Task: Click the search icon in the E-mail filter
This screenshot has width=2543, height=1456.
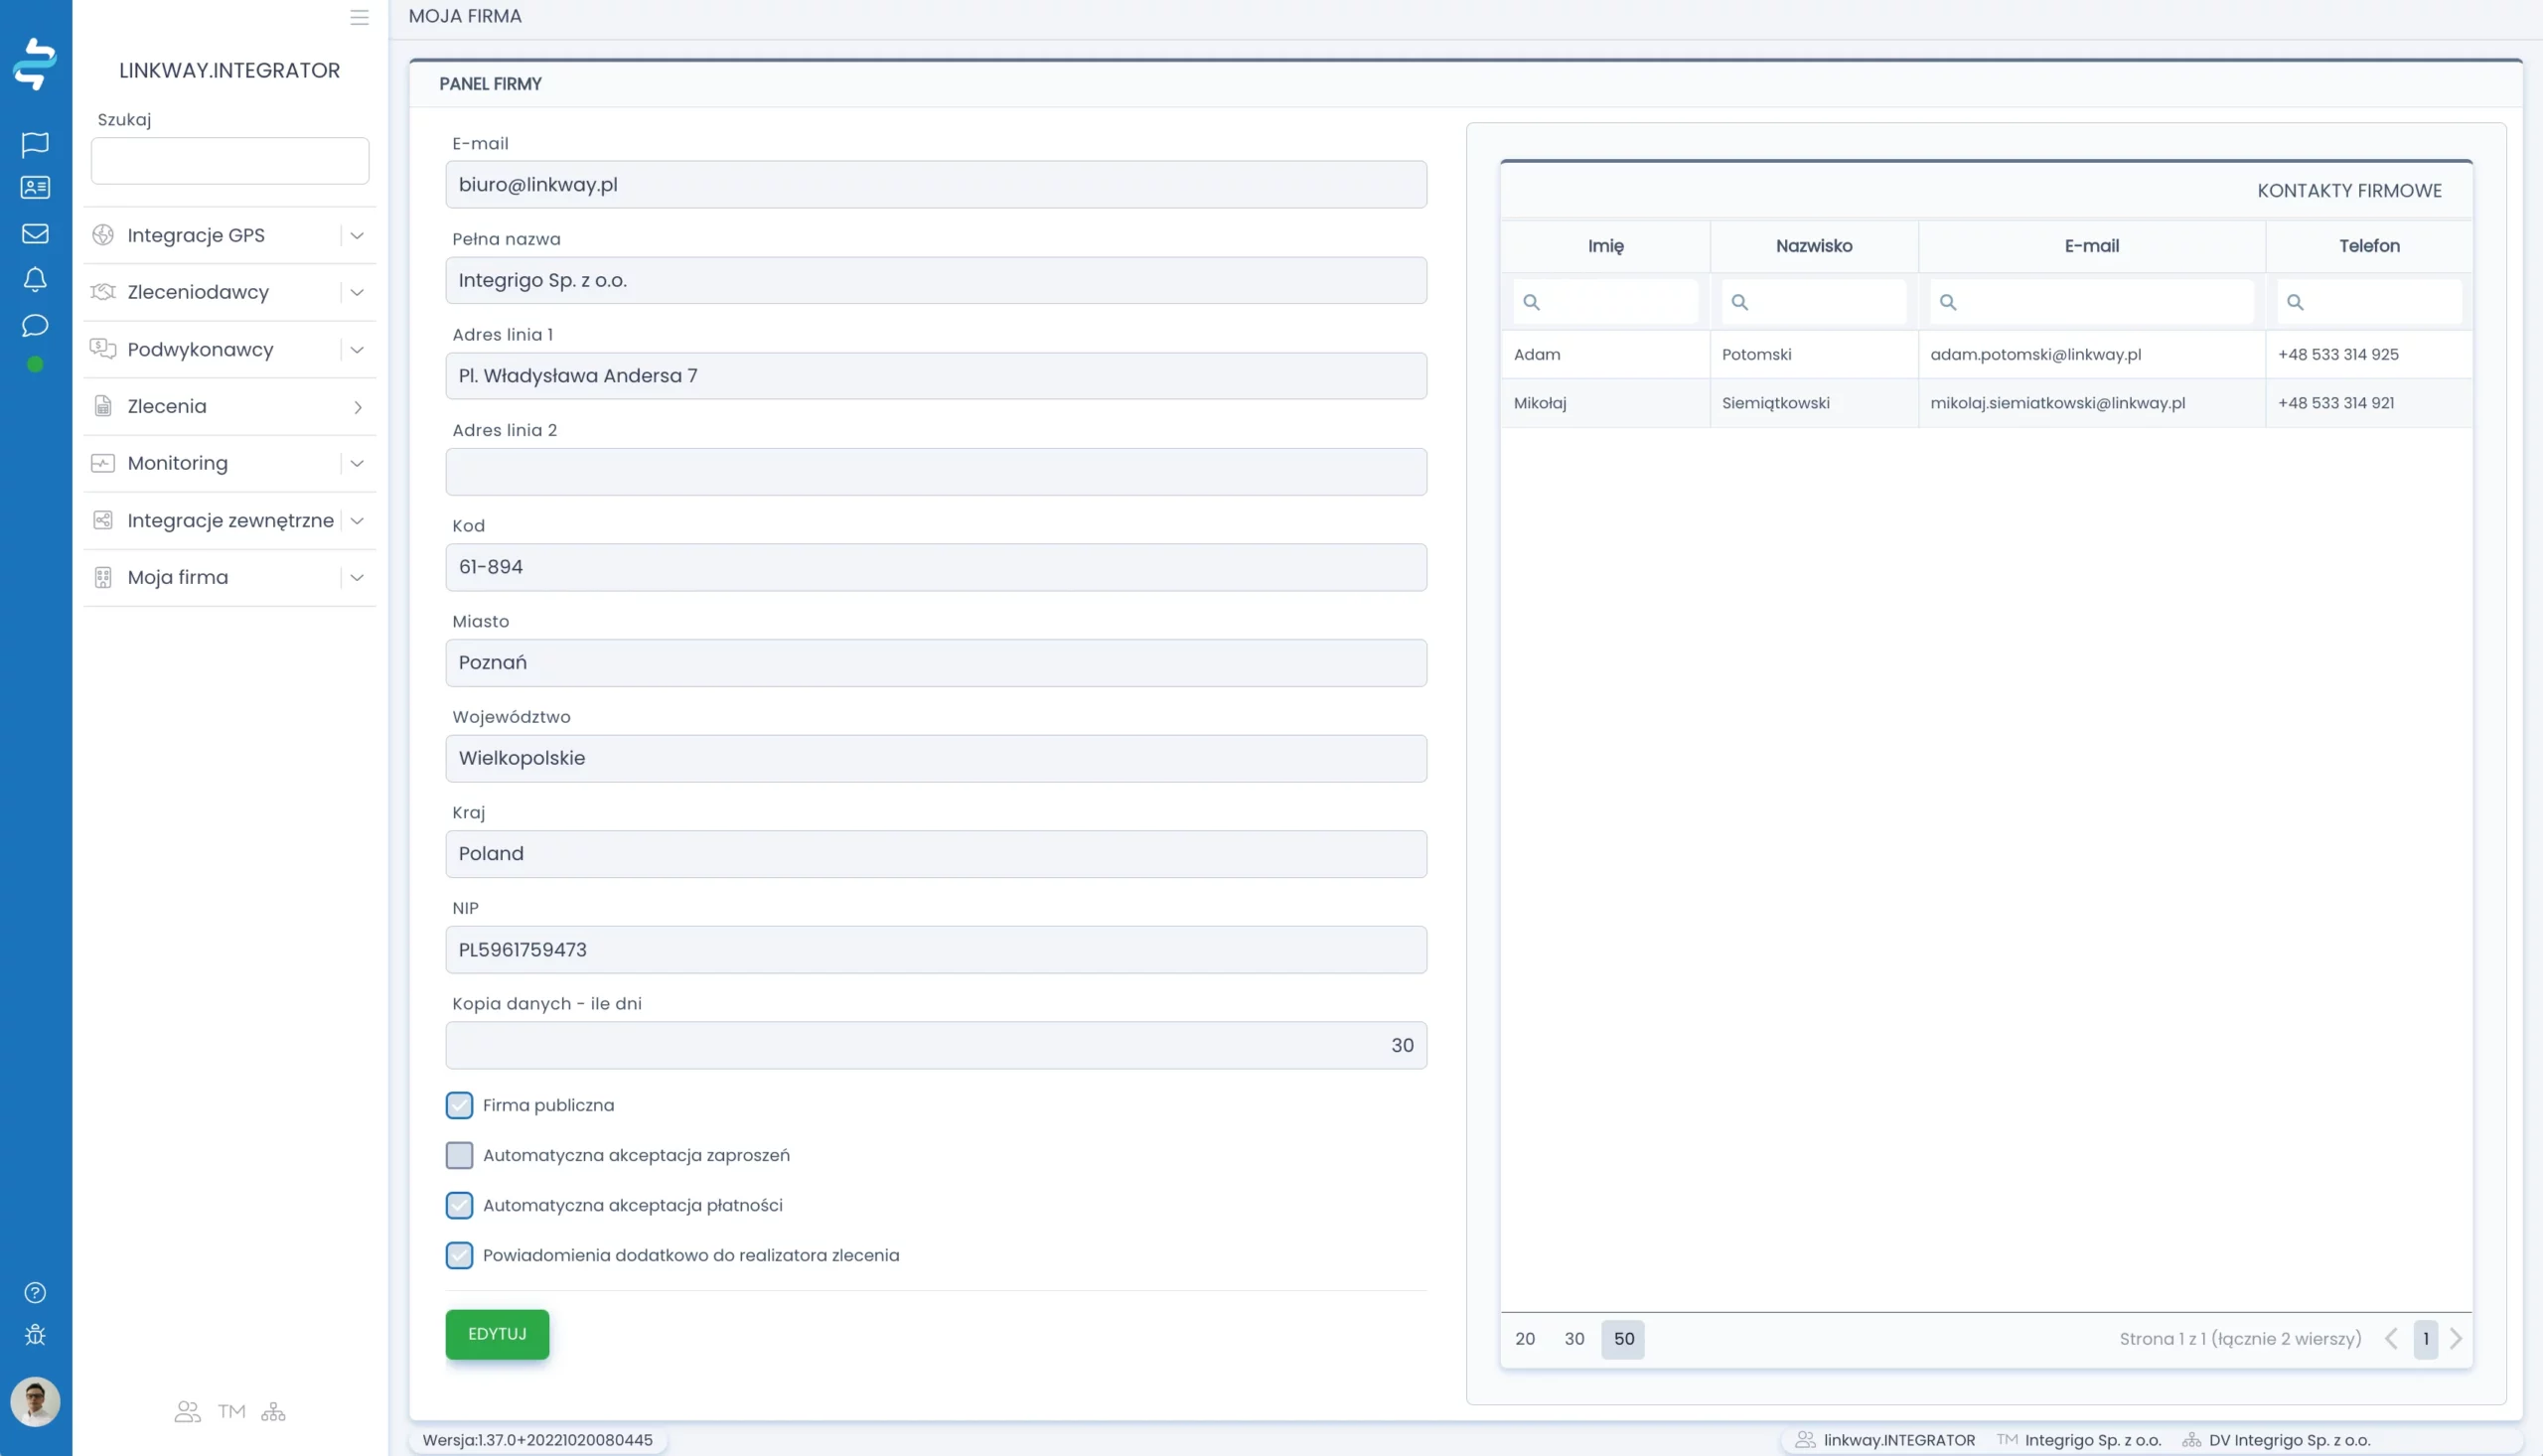Action: pyautogui.click(x=1948, y=302)
